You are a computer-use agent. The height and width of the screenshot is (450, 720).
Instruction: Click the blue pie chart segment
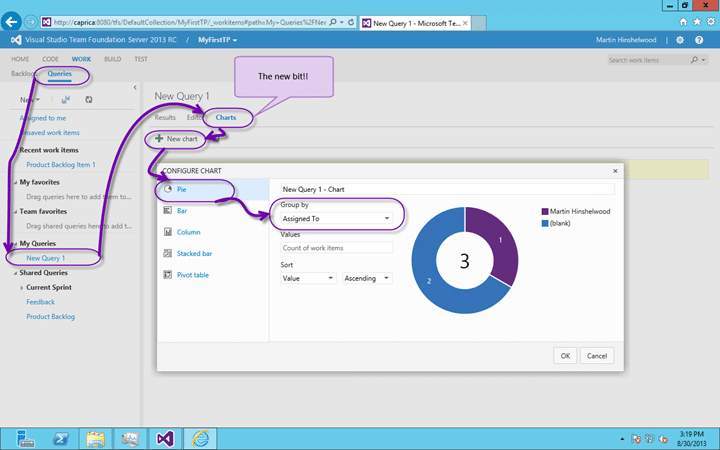click(x=429, y=280)
